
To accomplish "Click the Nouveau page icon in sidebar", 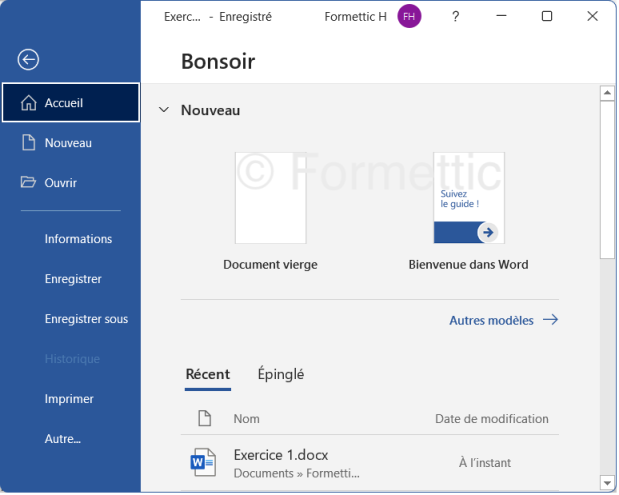I will (28, 143).
